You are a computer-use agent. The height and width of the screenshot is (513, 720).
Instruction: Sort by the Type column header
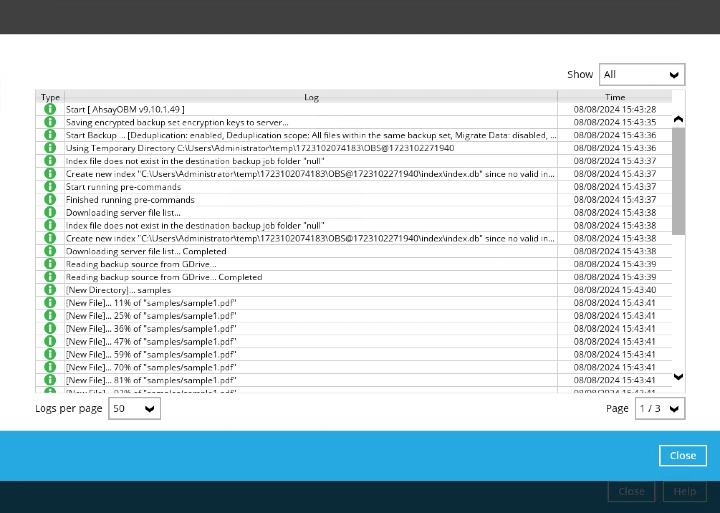coord(50,97)
